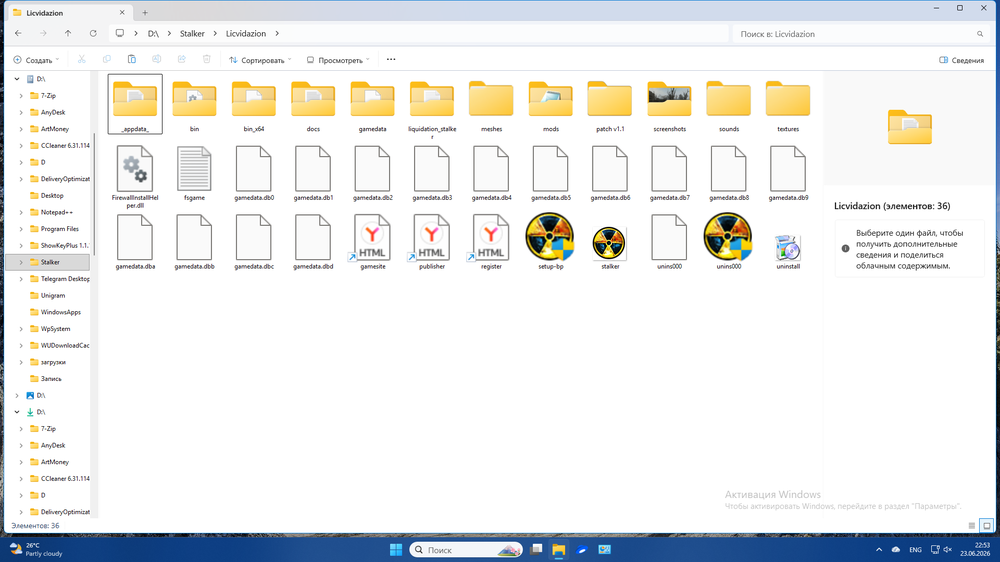Open the Windows Start menu

pos(395,549)
